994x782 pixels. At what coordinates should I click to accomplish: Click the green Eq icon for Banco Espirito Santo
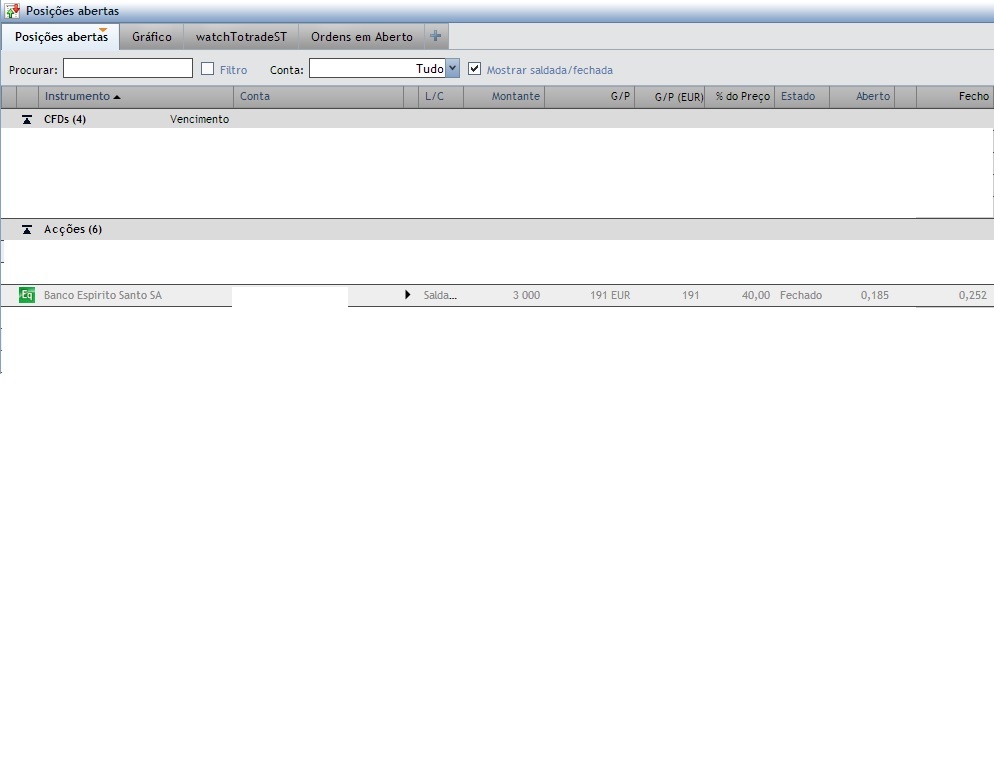[27, 295]
